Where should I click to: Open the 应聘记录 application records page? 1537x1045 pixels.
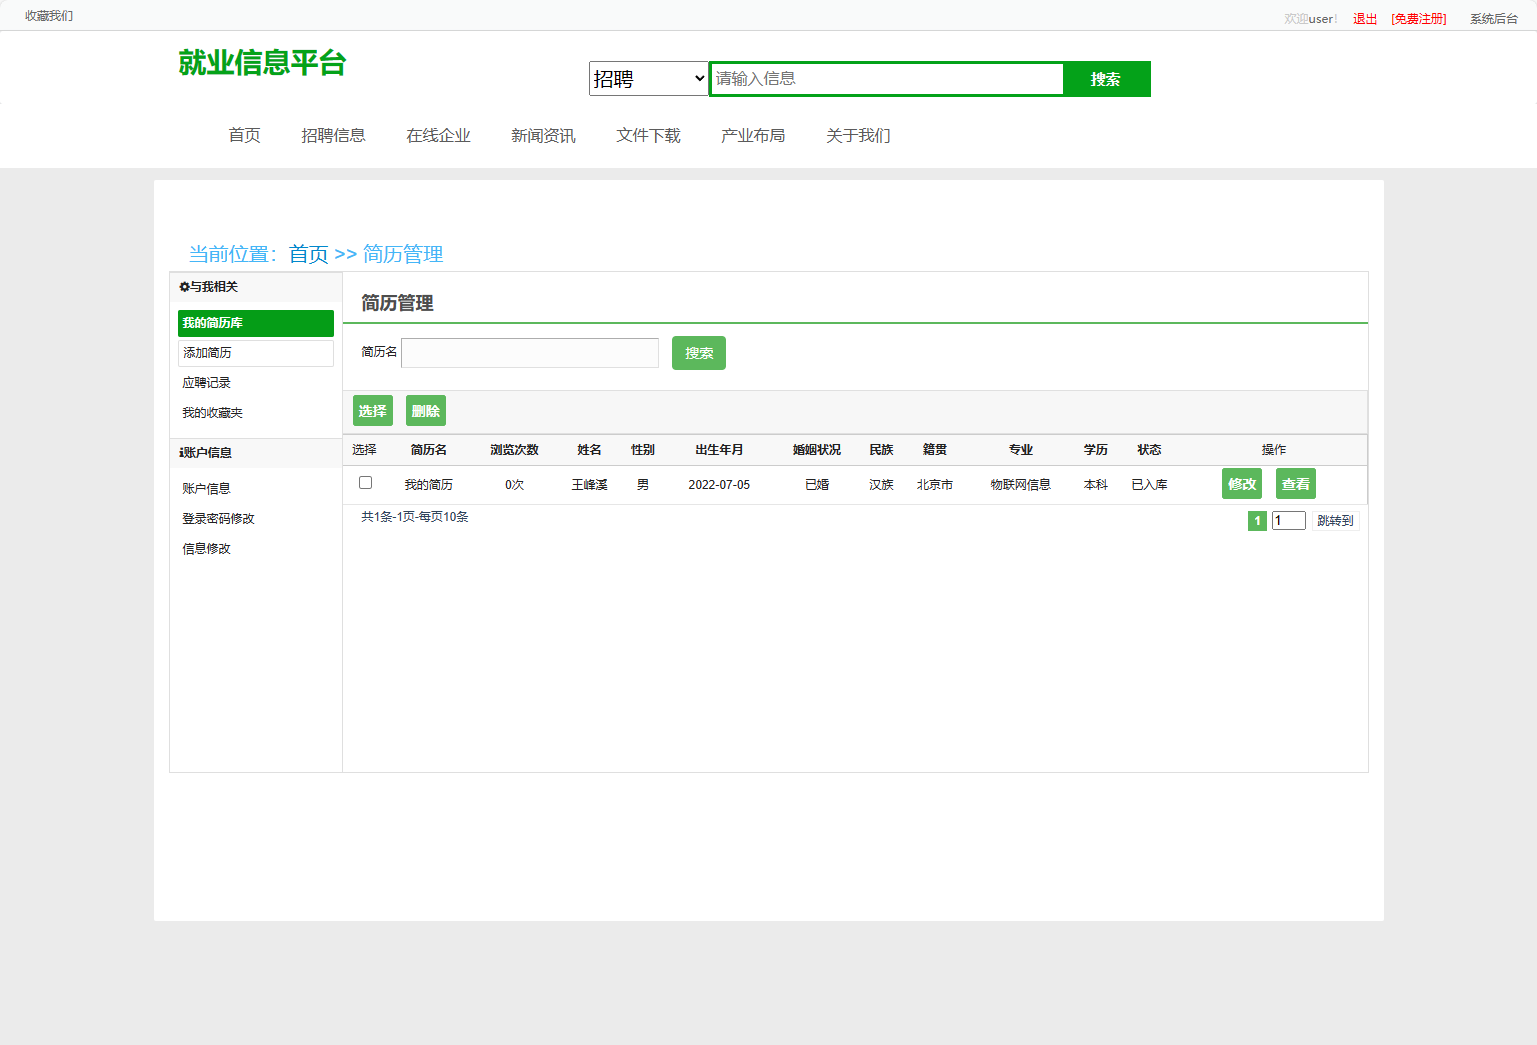[206, 382]
